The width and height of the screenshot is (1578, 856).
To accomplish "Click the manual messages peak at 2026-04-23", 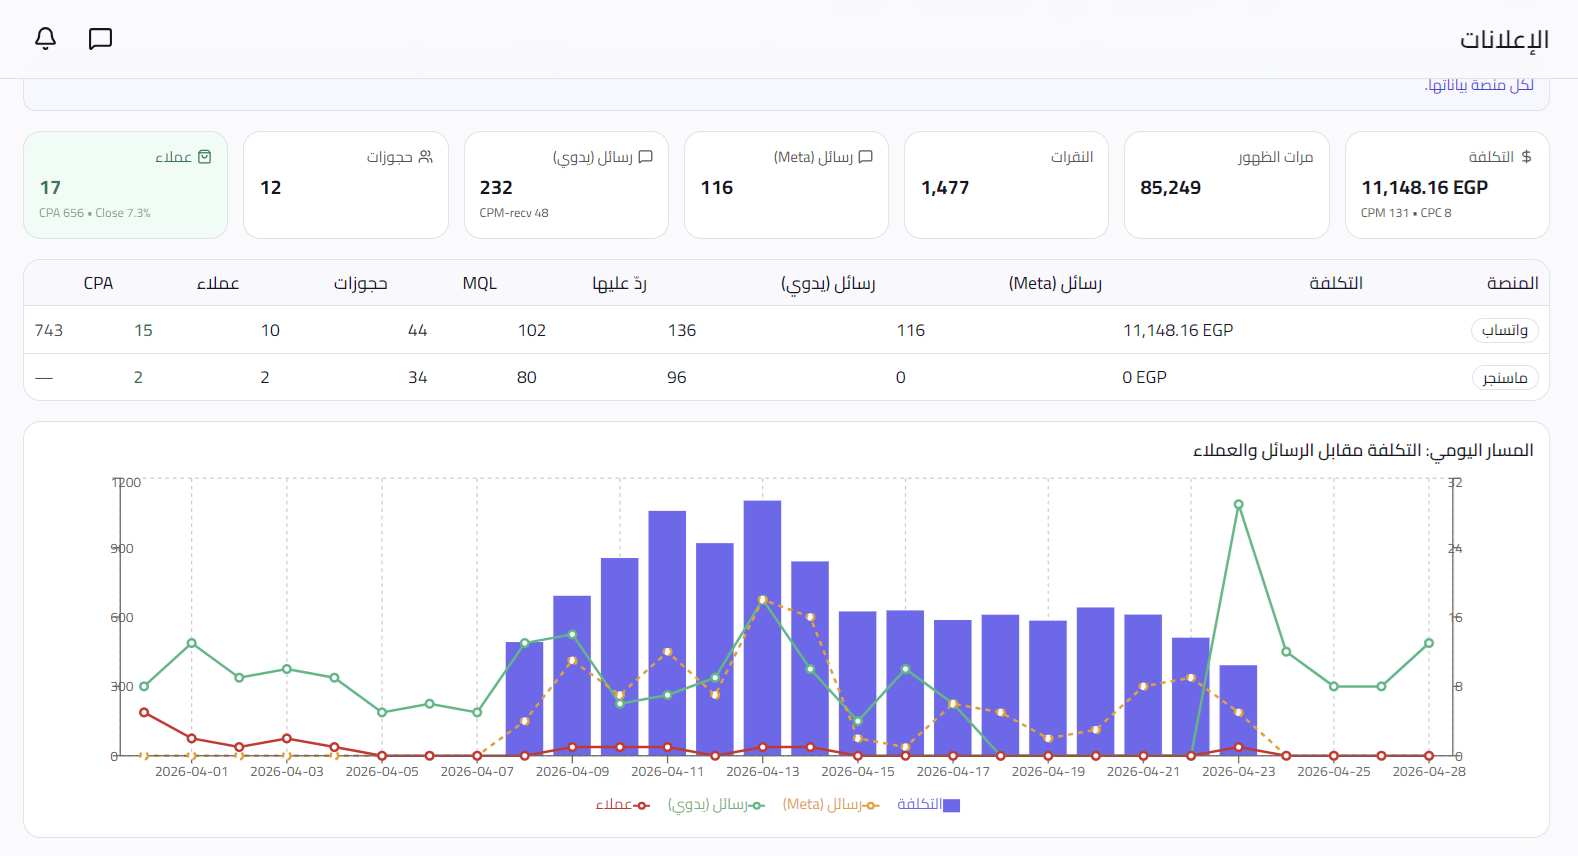I will 1238,505.
